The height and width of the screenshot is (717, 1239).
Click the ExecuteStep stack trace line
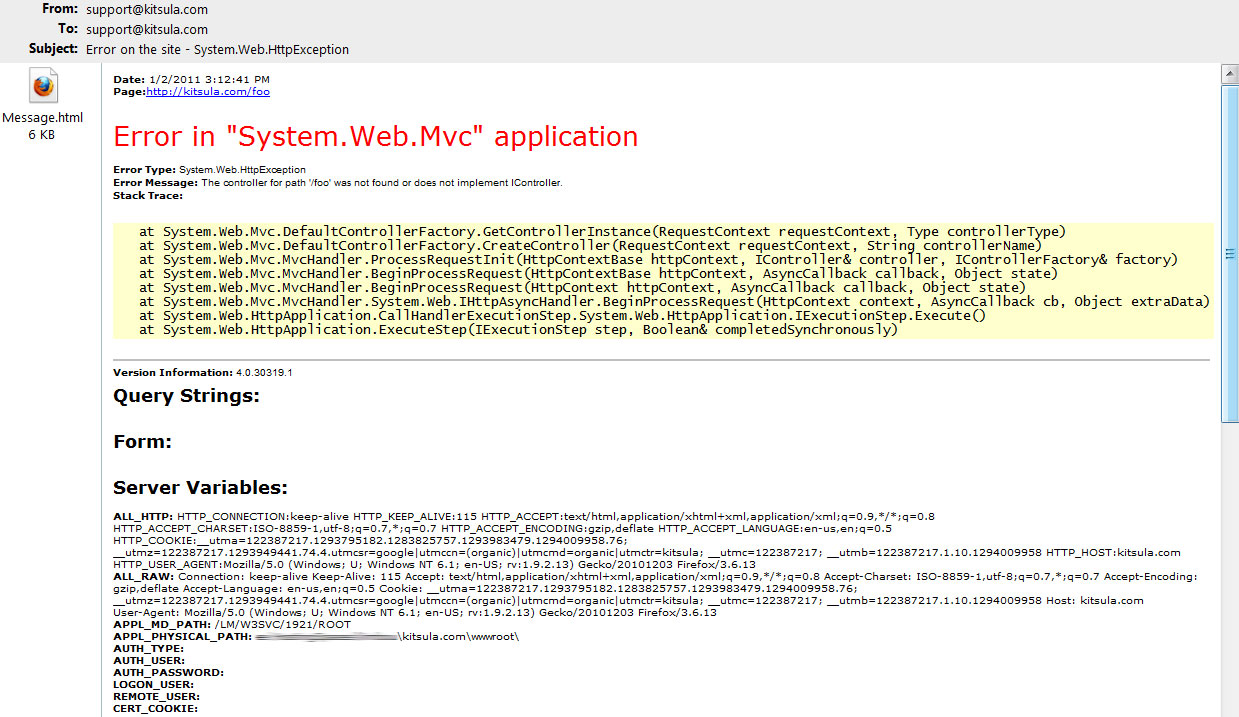tap(518, 329)
